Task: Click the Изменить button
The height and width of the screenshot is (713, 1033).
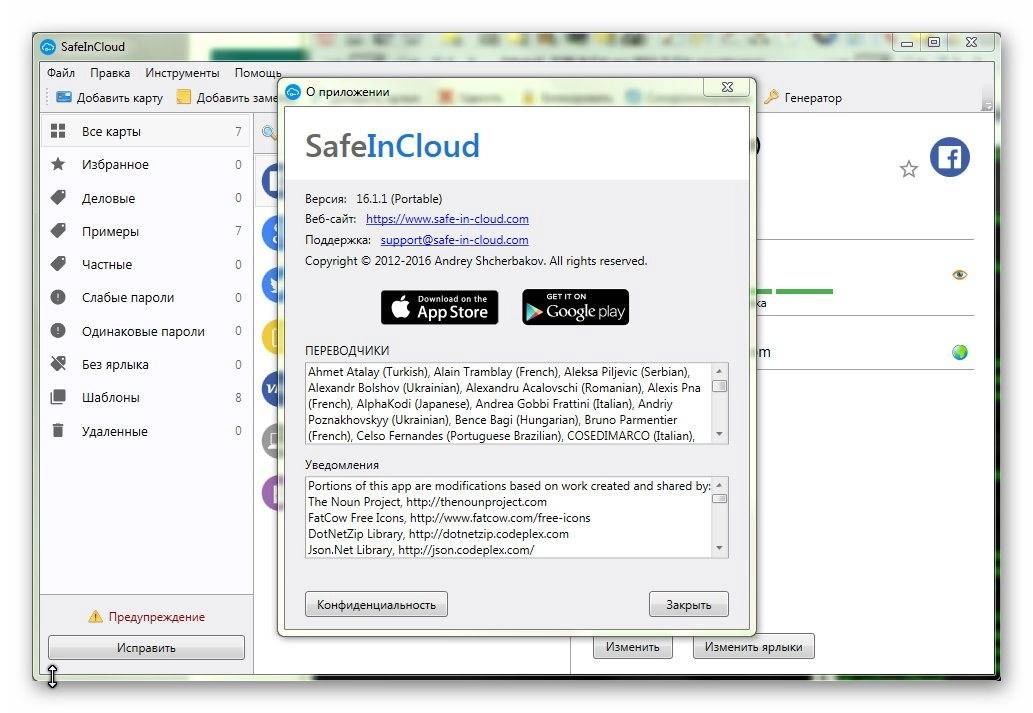Action: (632, 646)
